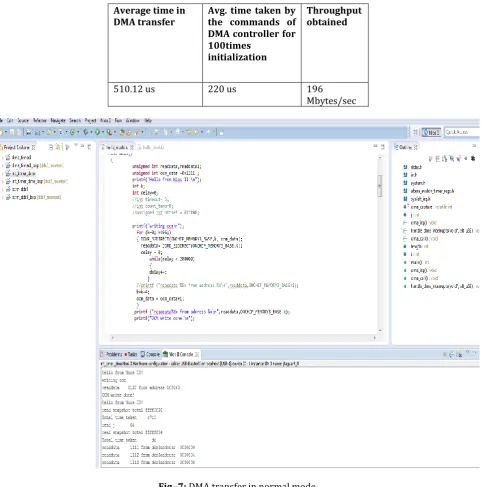484x487 pixels.
Task: Click Collapse All icon in Project Explorer
Action: point(51,147)
